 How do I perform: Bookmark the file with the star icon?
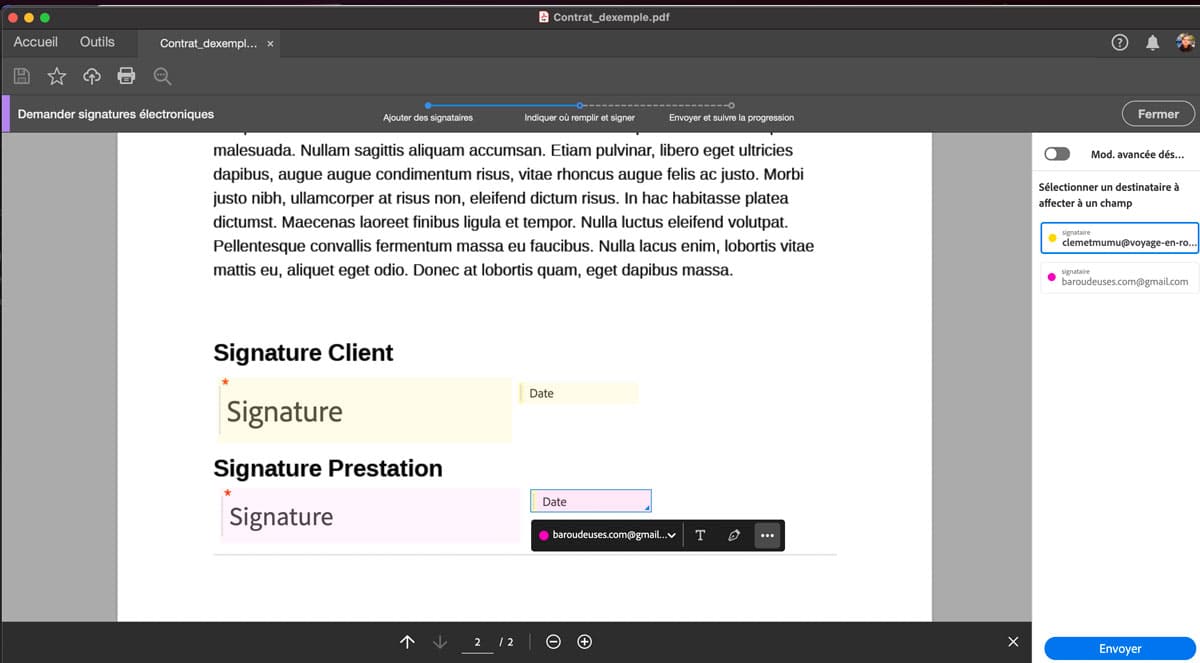click(57, 76)
